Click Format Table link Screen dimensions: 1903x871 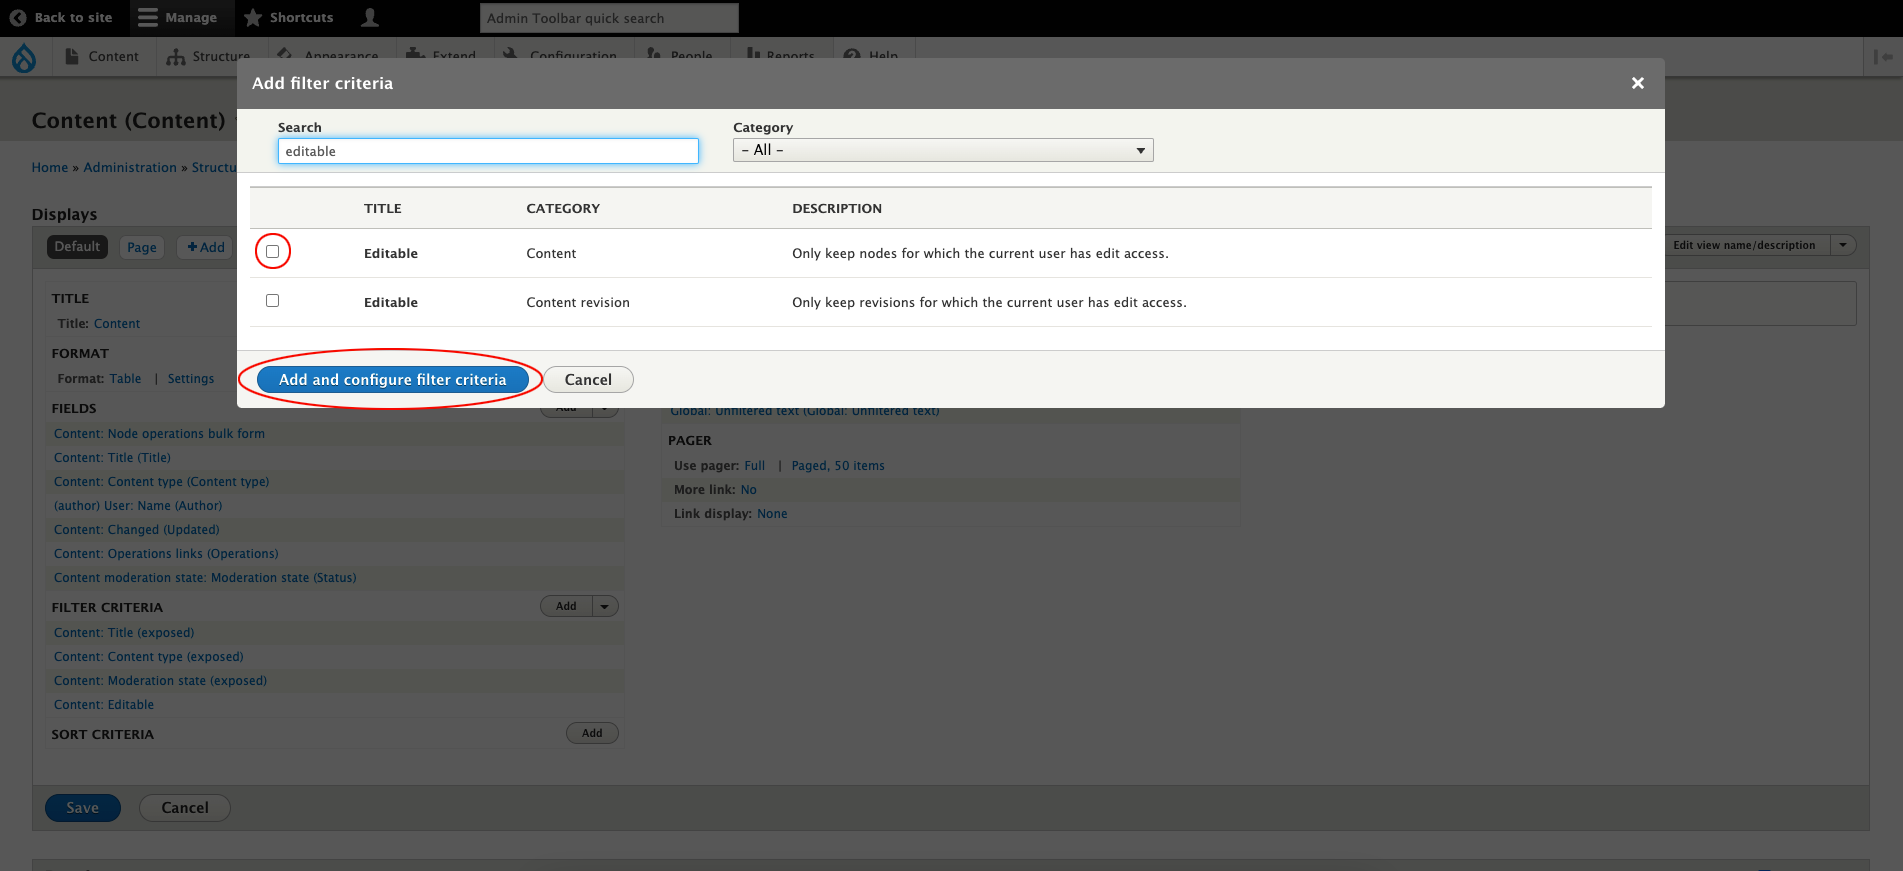[x=125, y=379]
